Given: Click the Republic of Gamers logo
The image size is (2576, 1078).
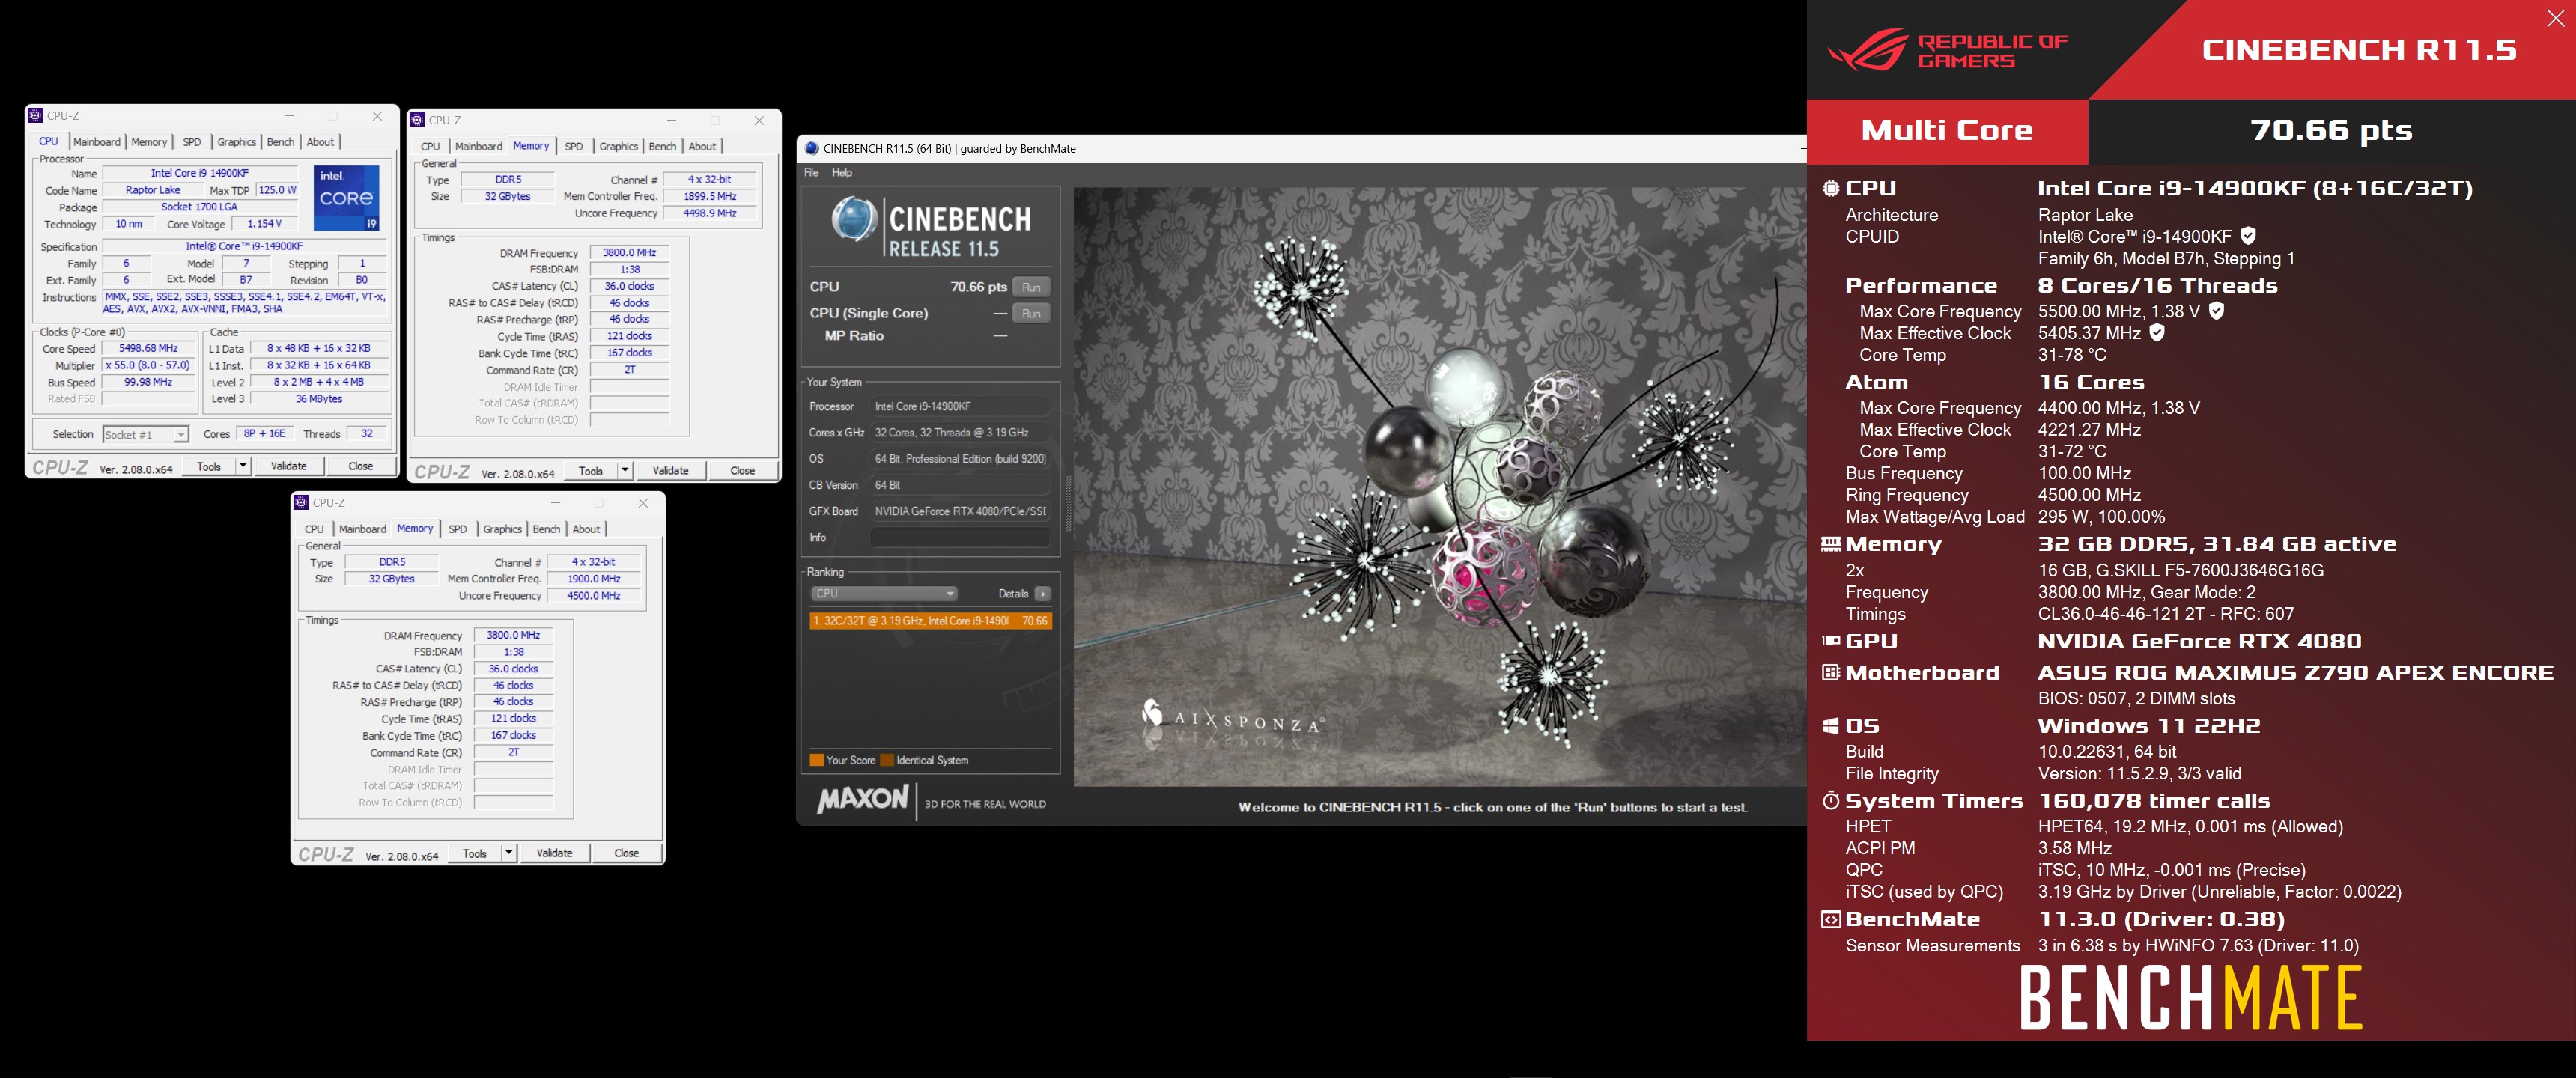Looking at the screenshot, I should pyautogui.click(x=1948, y=50).
